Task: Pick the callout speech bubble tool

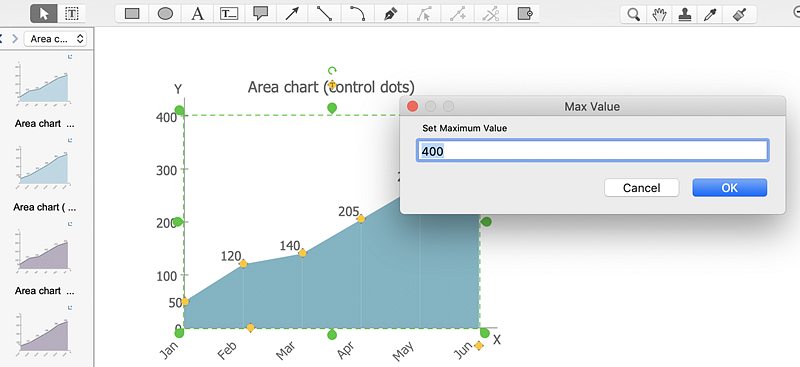Action: [261, 14]
